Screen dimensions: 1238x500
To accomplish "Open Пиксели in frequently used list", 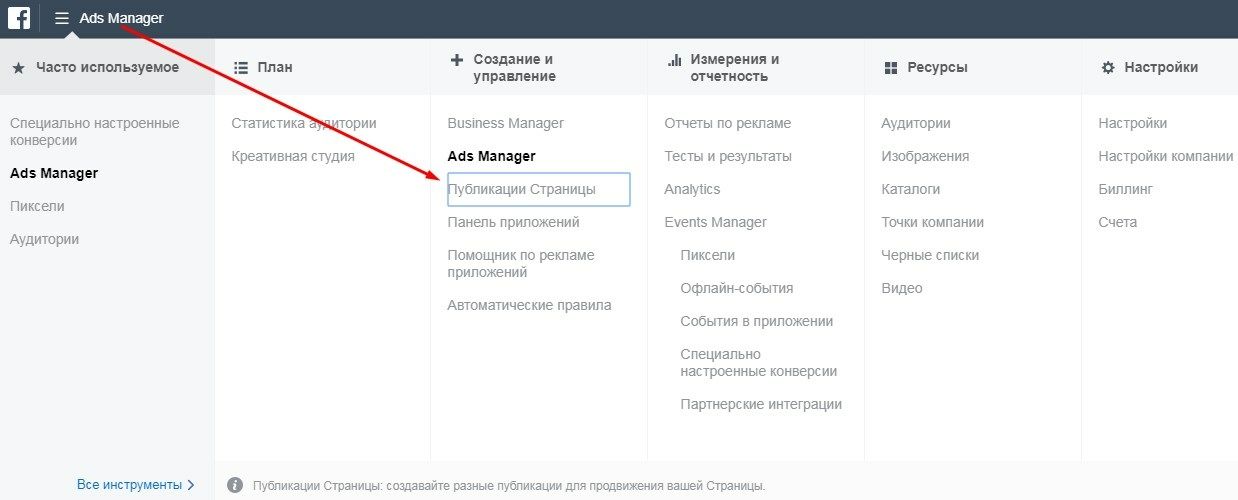I will (x=37, y=206).
